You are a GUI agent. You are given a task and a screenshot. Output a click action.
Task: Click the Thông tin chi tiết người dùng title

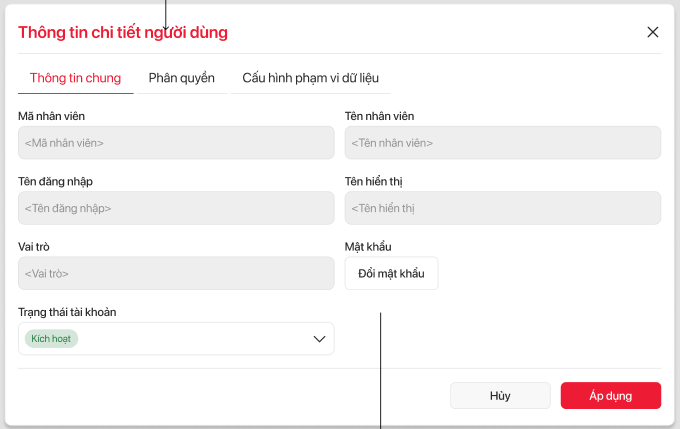[x=123, y=32]
